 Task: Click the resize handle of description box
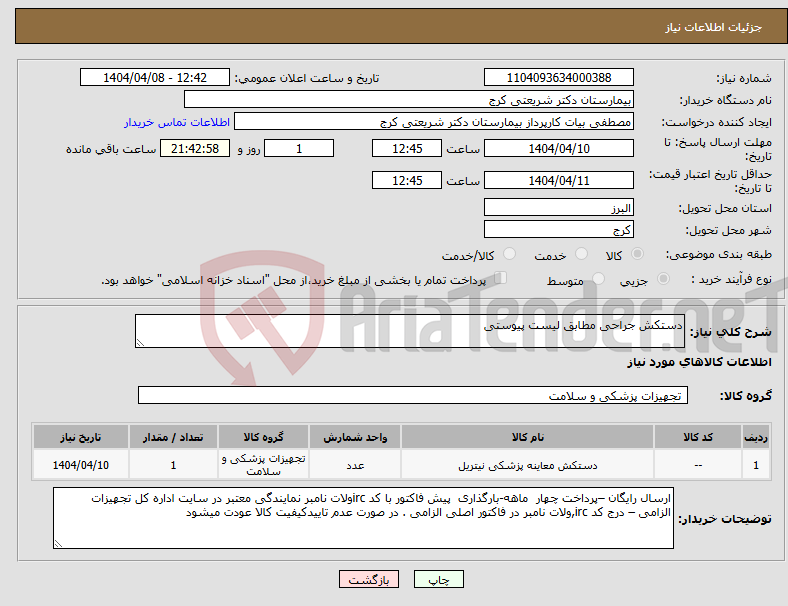click(140, 343)
